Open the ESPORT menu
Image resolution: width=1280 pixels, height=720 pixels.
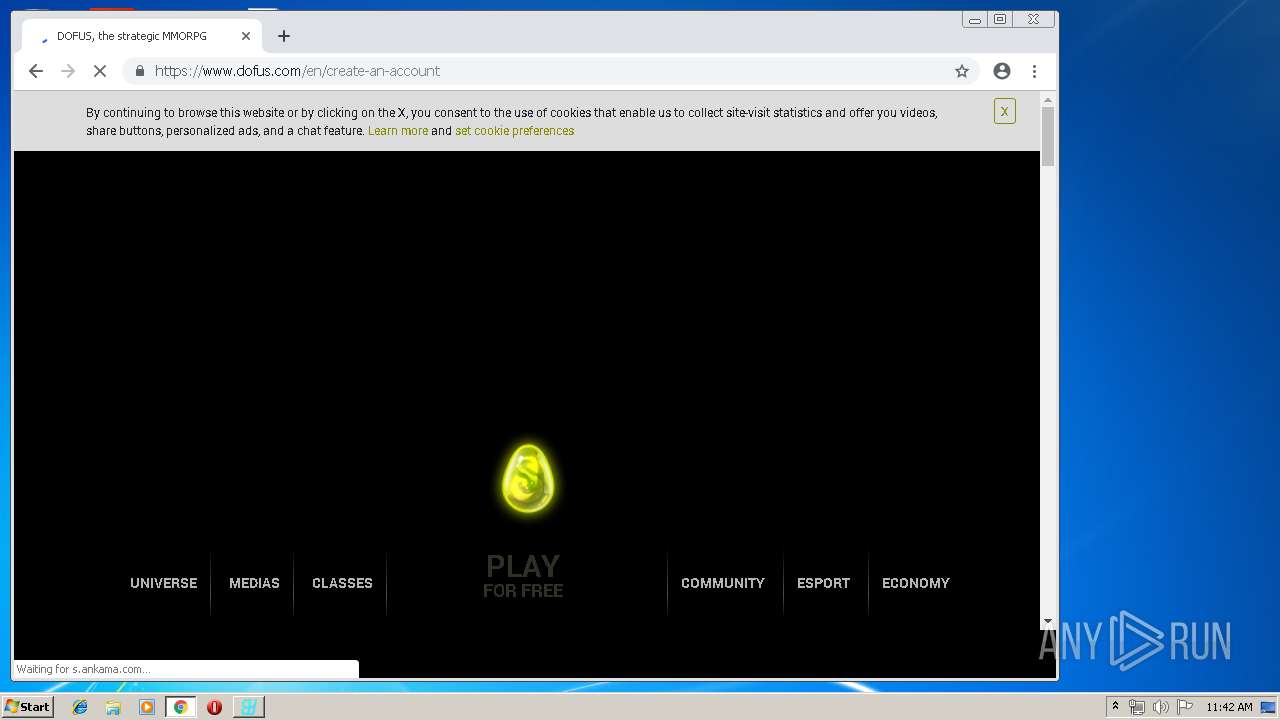tap(823, 583)
